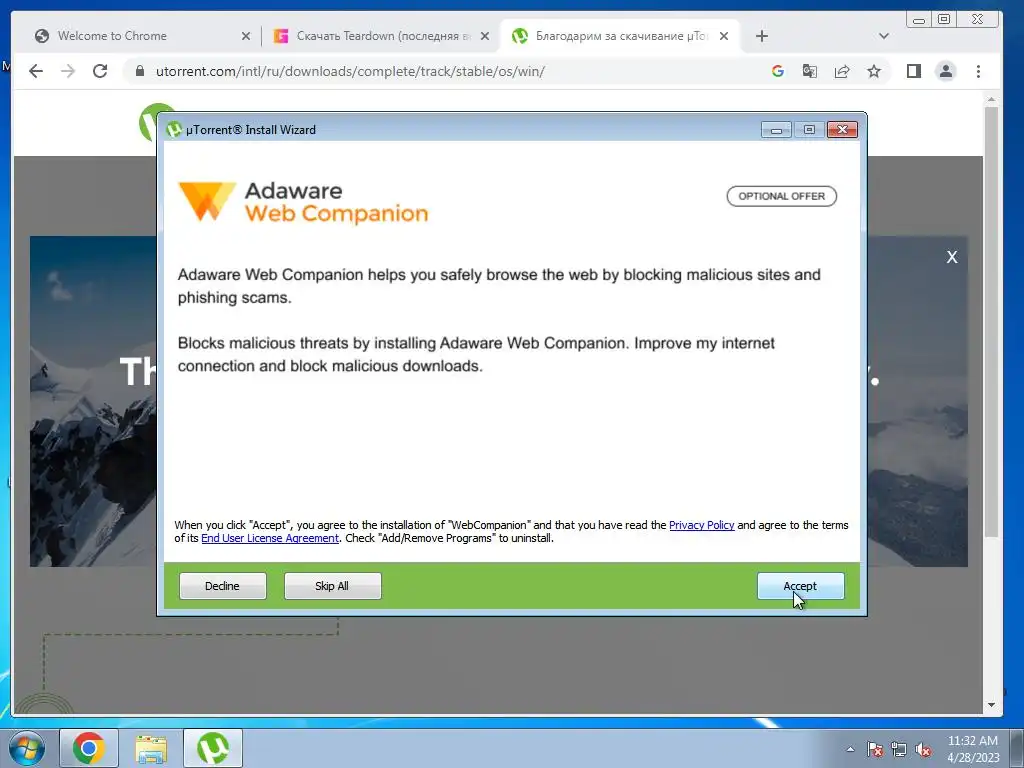Viewport: 1024px width, 768px height.
Task: Click the scrollbar up arrow
Action: 991,100
